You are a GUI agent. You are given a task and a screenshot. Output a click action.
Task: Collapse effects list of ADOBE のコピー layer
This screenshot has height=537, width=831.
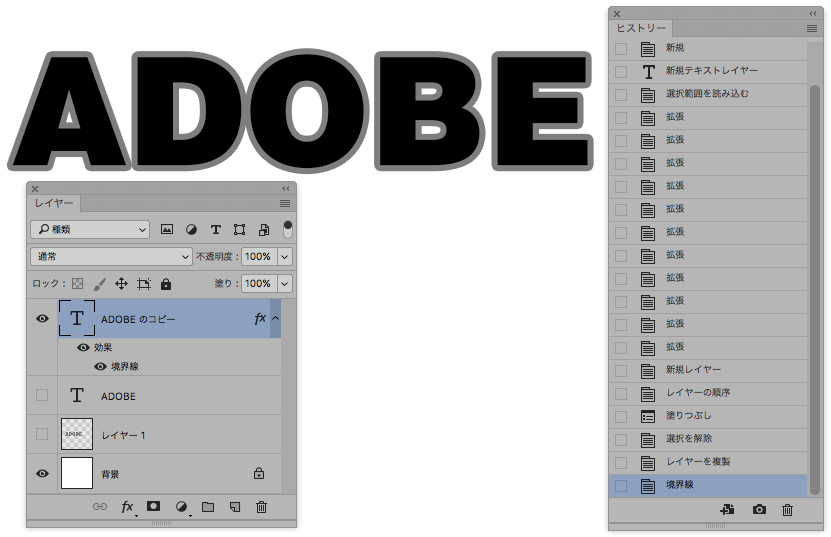point(276,318)
